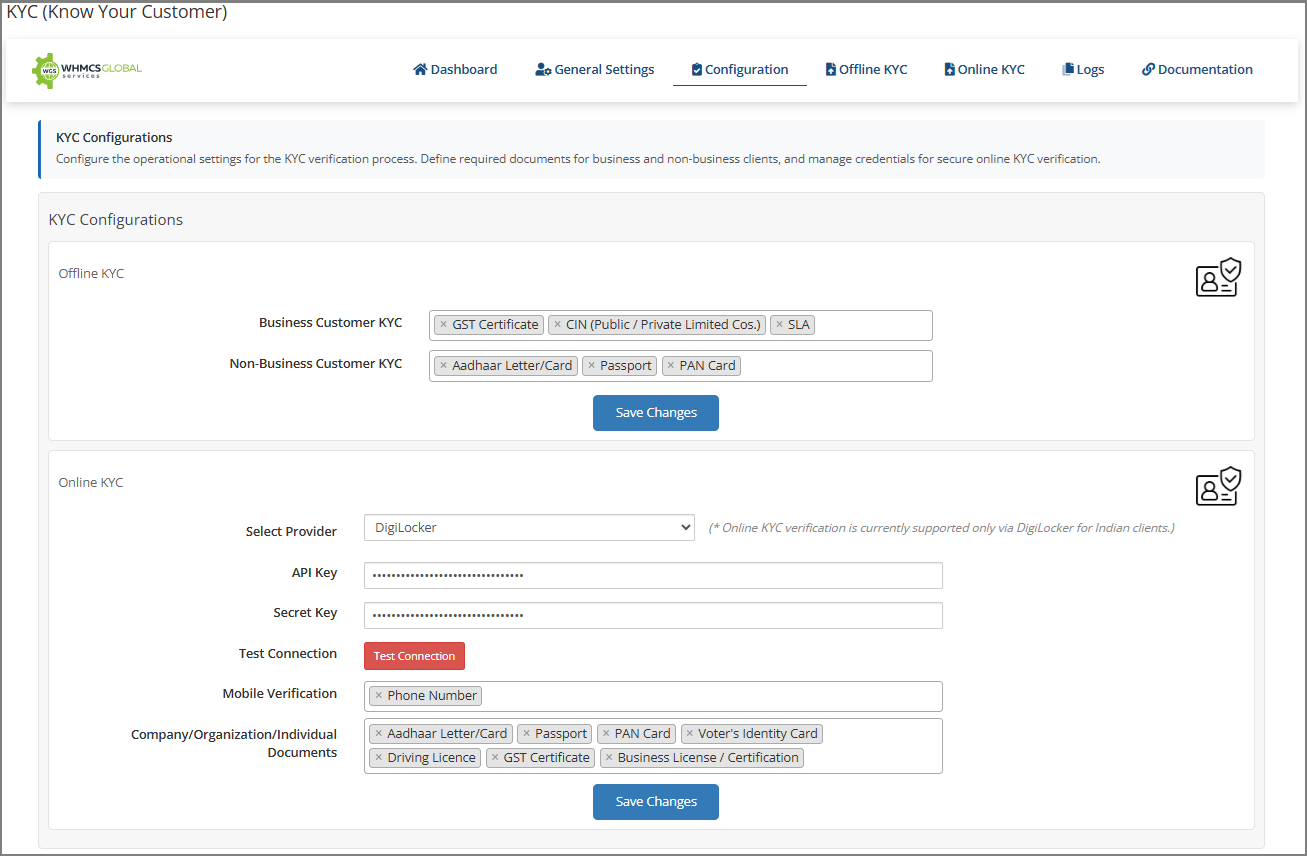Remove the Business License / Certification tag

pyautogui.click(x=609, y=758)
